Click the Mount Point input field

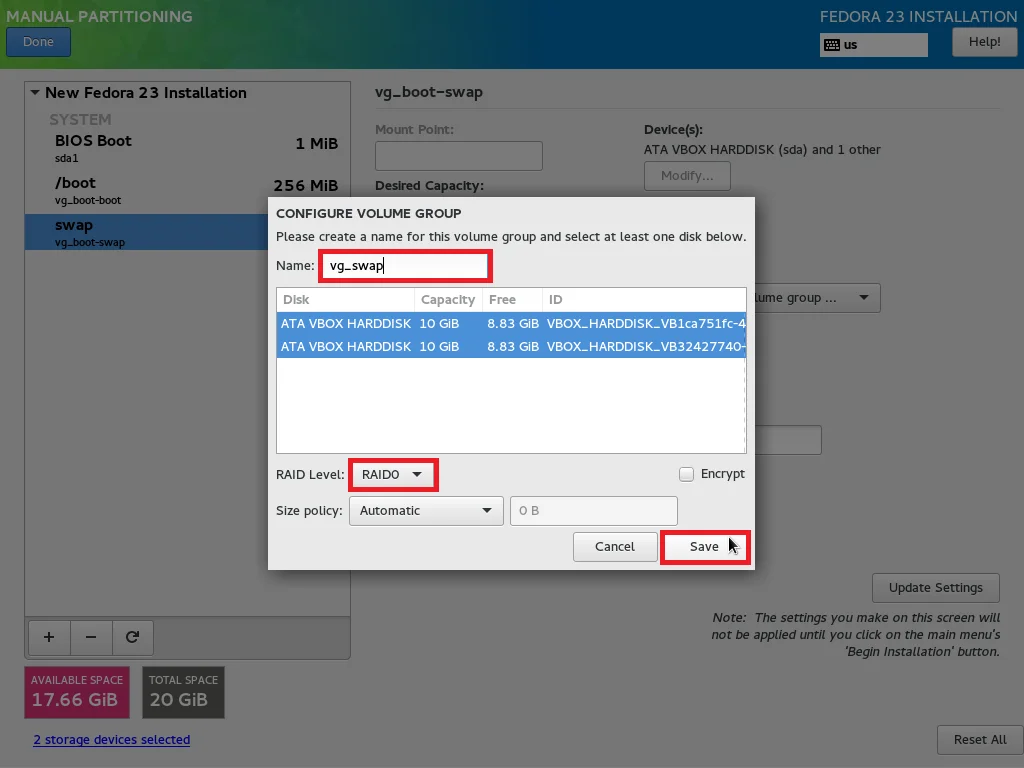pyautogui.click(x=458, y=156)
